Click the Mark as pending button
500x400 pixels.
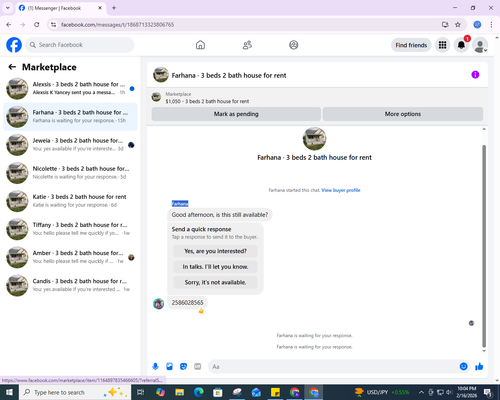236,114
